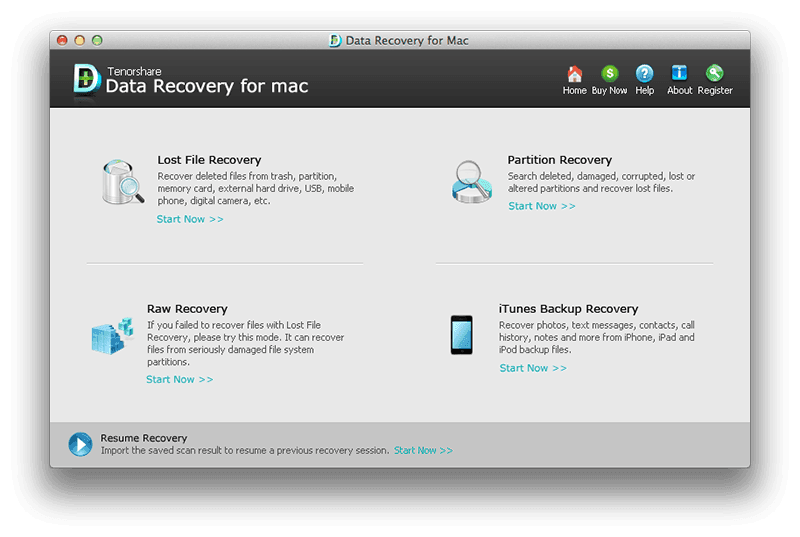
Task: Click the Tenorshare D logo
Action: pos(86,81)
